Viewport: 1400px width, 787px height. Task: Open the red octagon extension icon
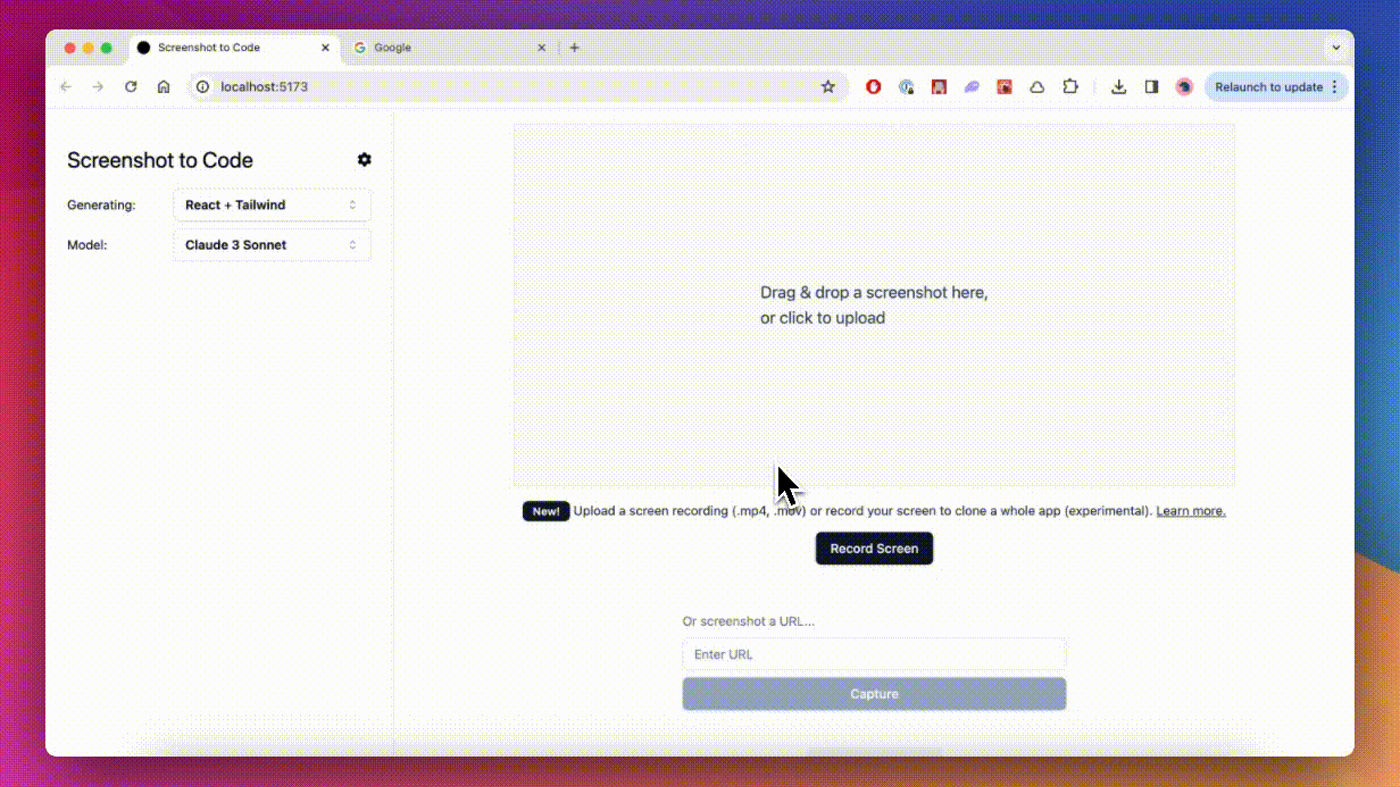pos(873,87)
